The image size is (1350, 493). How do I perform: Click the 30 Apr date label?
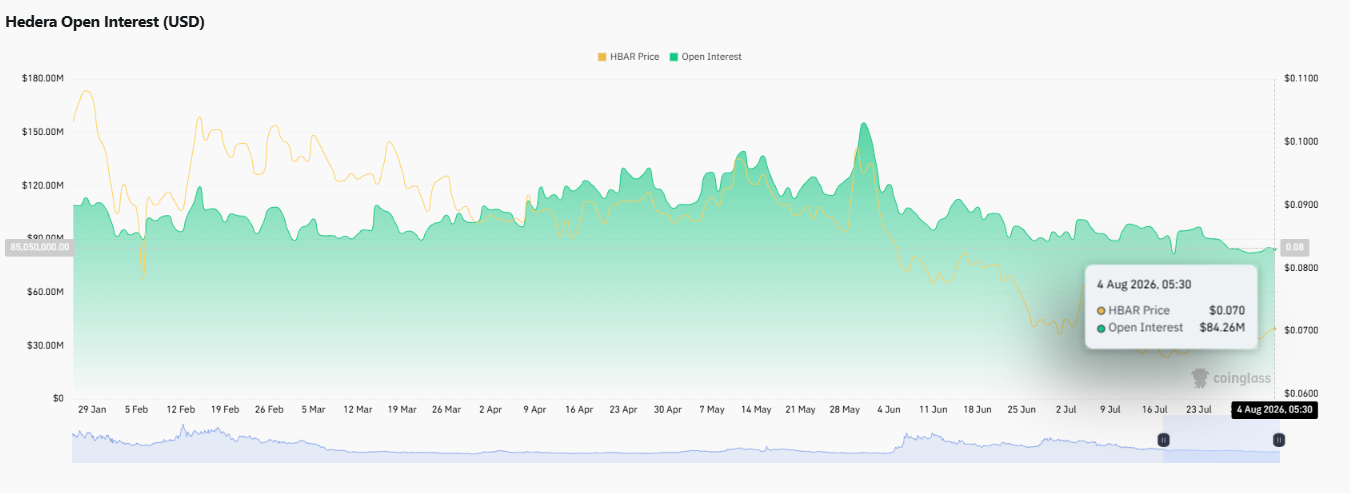tap(668, 410)
